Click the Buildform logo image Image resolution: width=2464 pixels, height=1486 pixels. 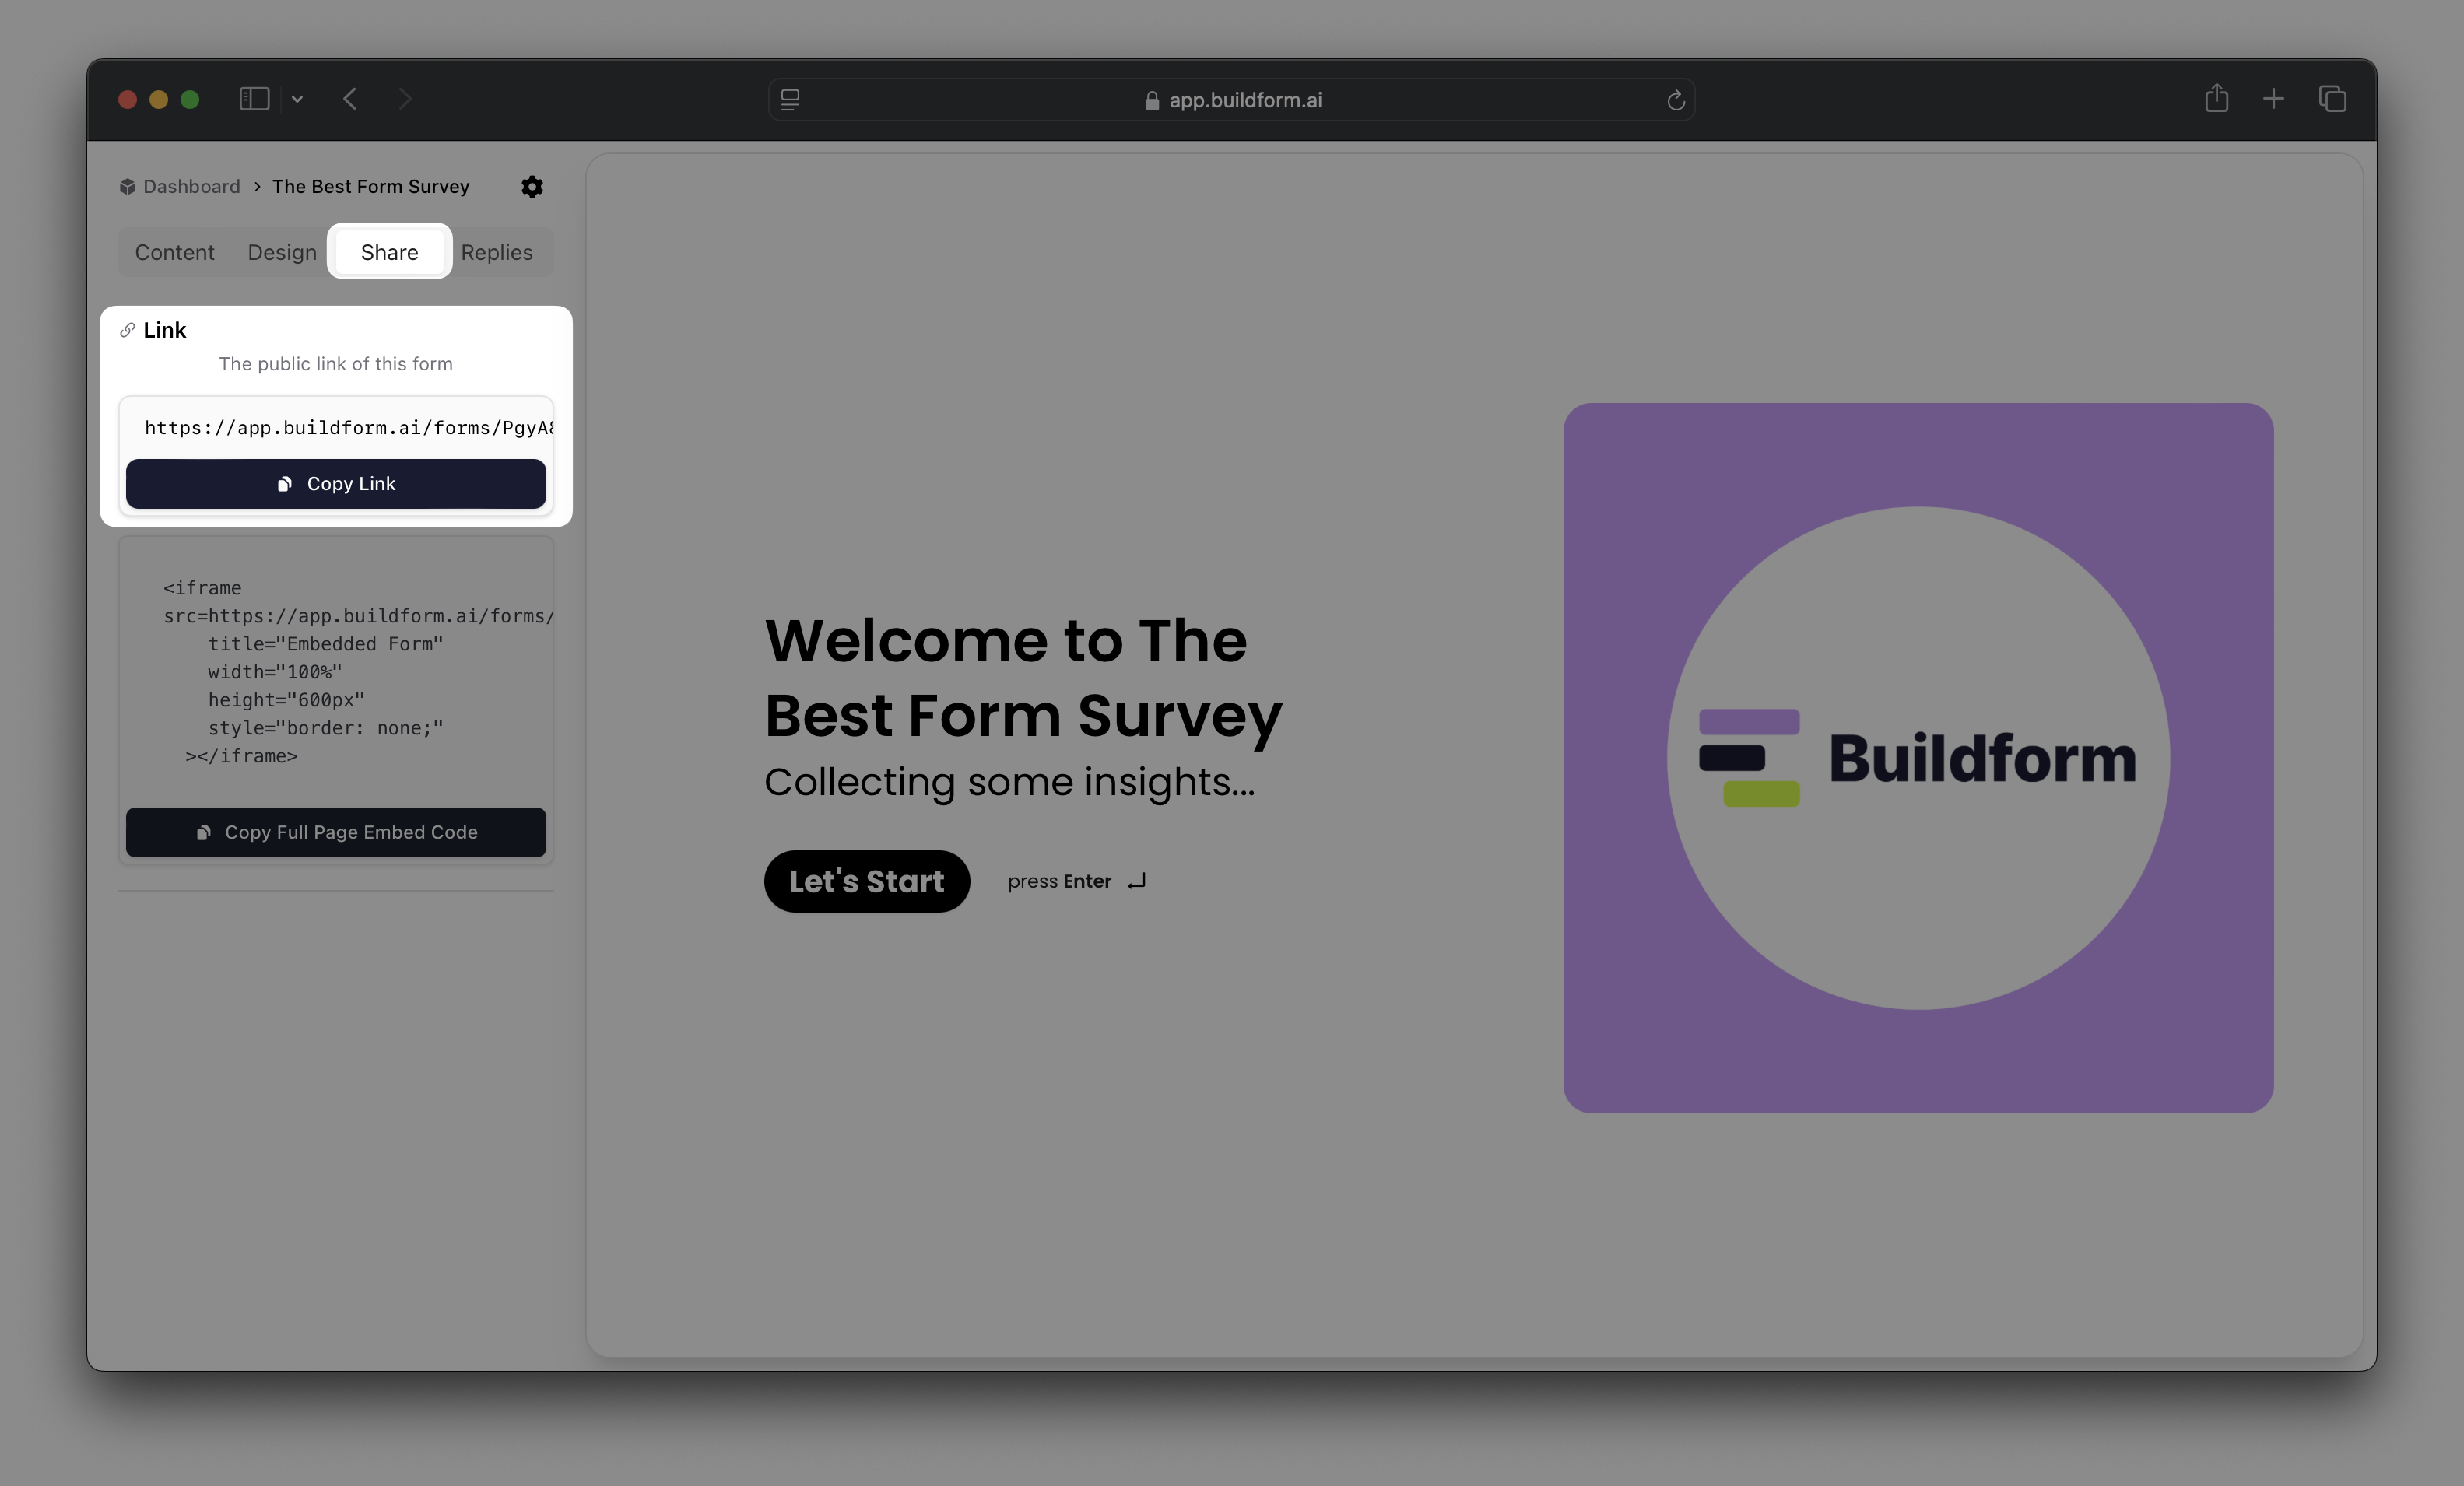click(x=1918, y=758)
